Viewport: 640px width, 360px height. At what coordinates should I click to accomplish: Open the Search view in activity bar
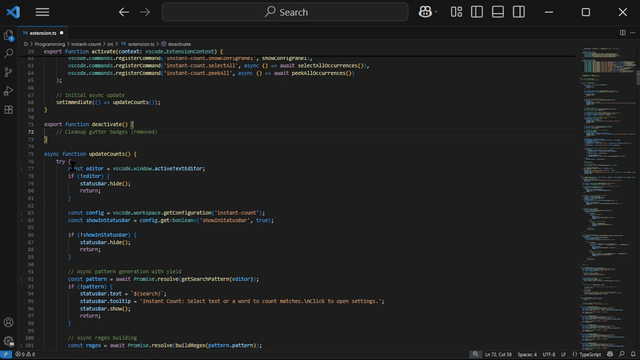pyautogui.click(x=9, y=53)
